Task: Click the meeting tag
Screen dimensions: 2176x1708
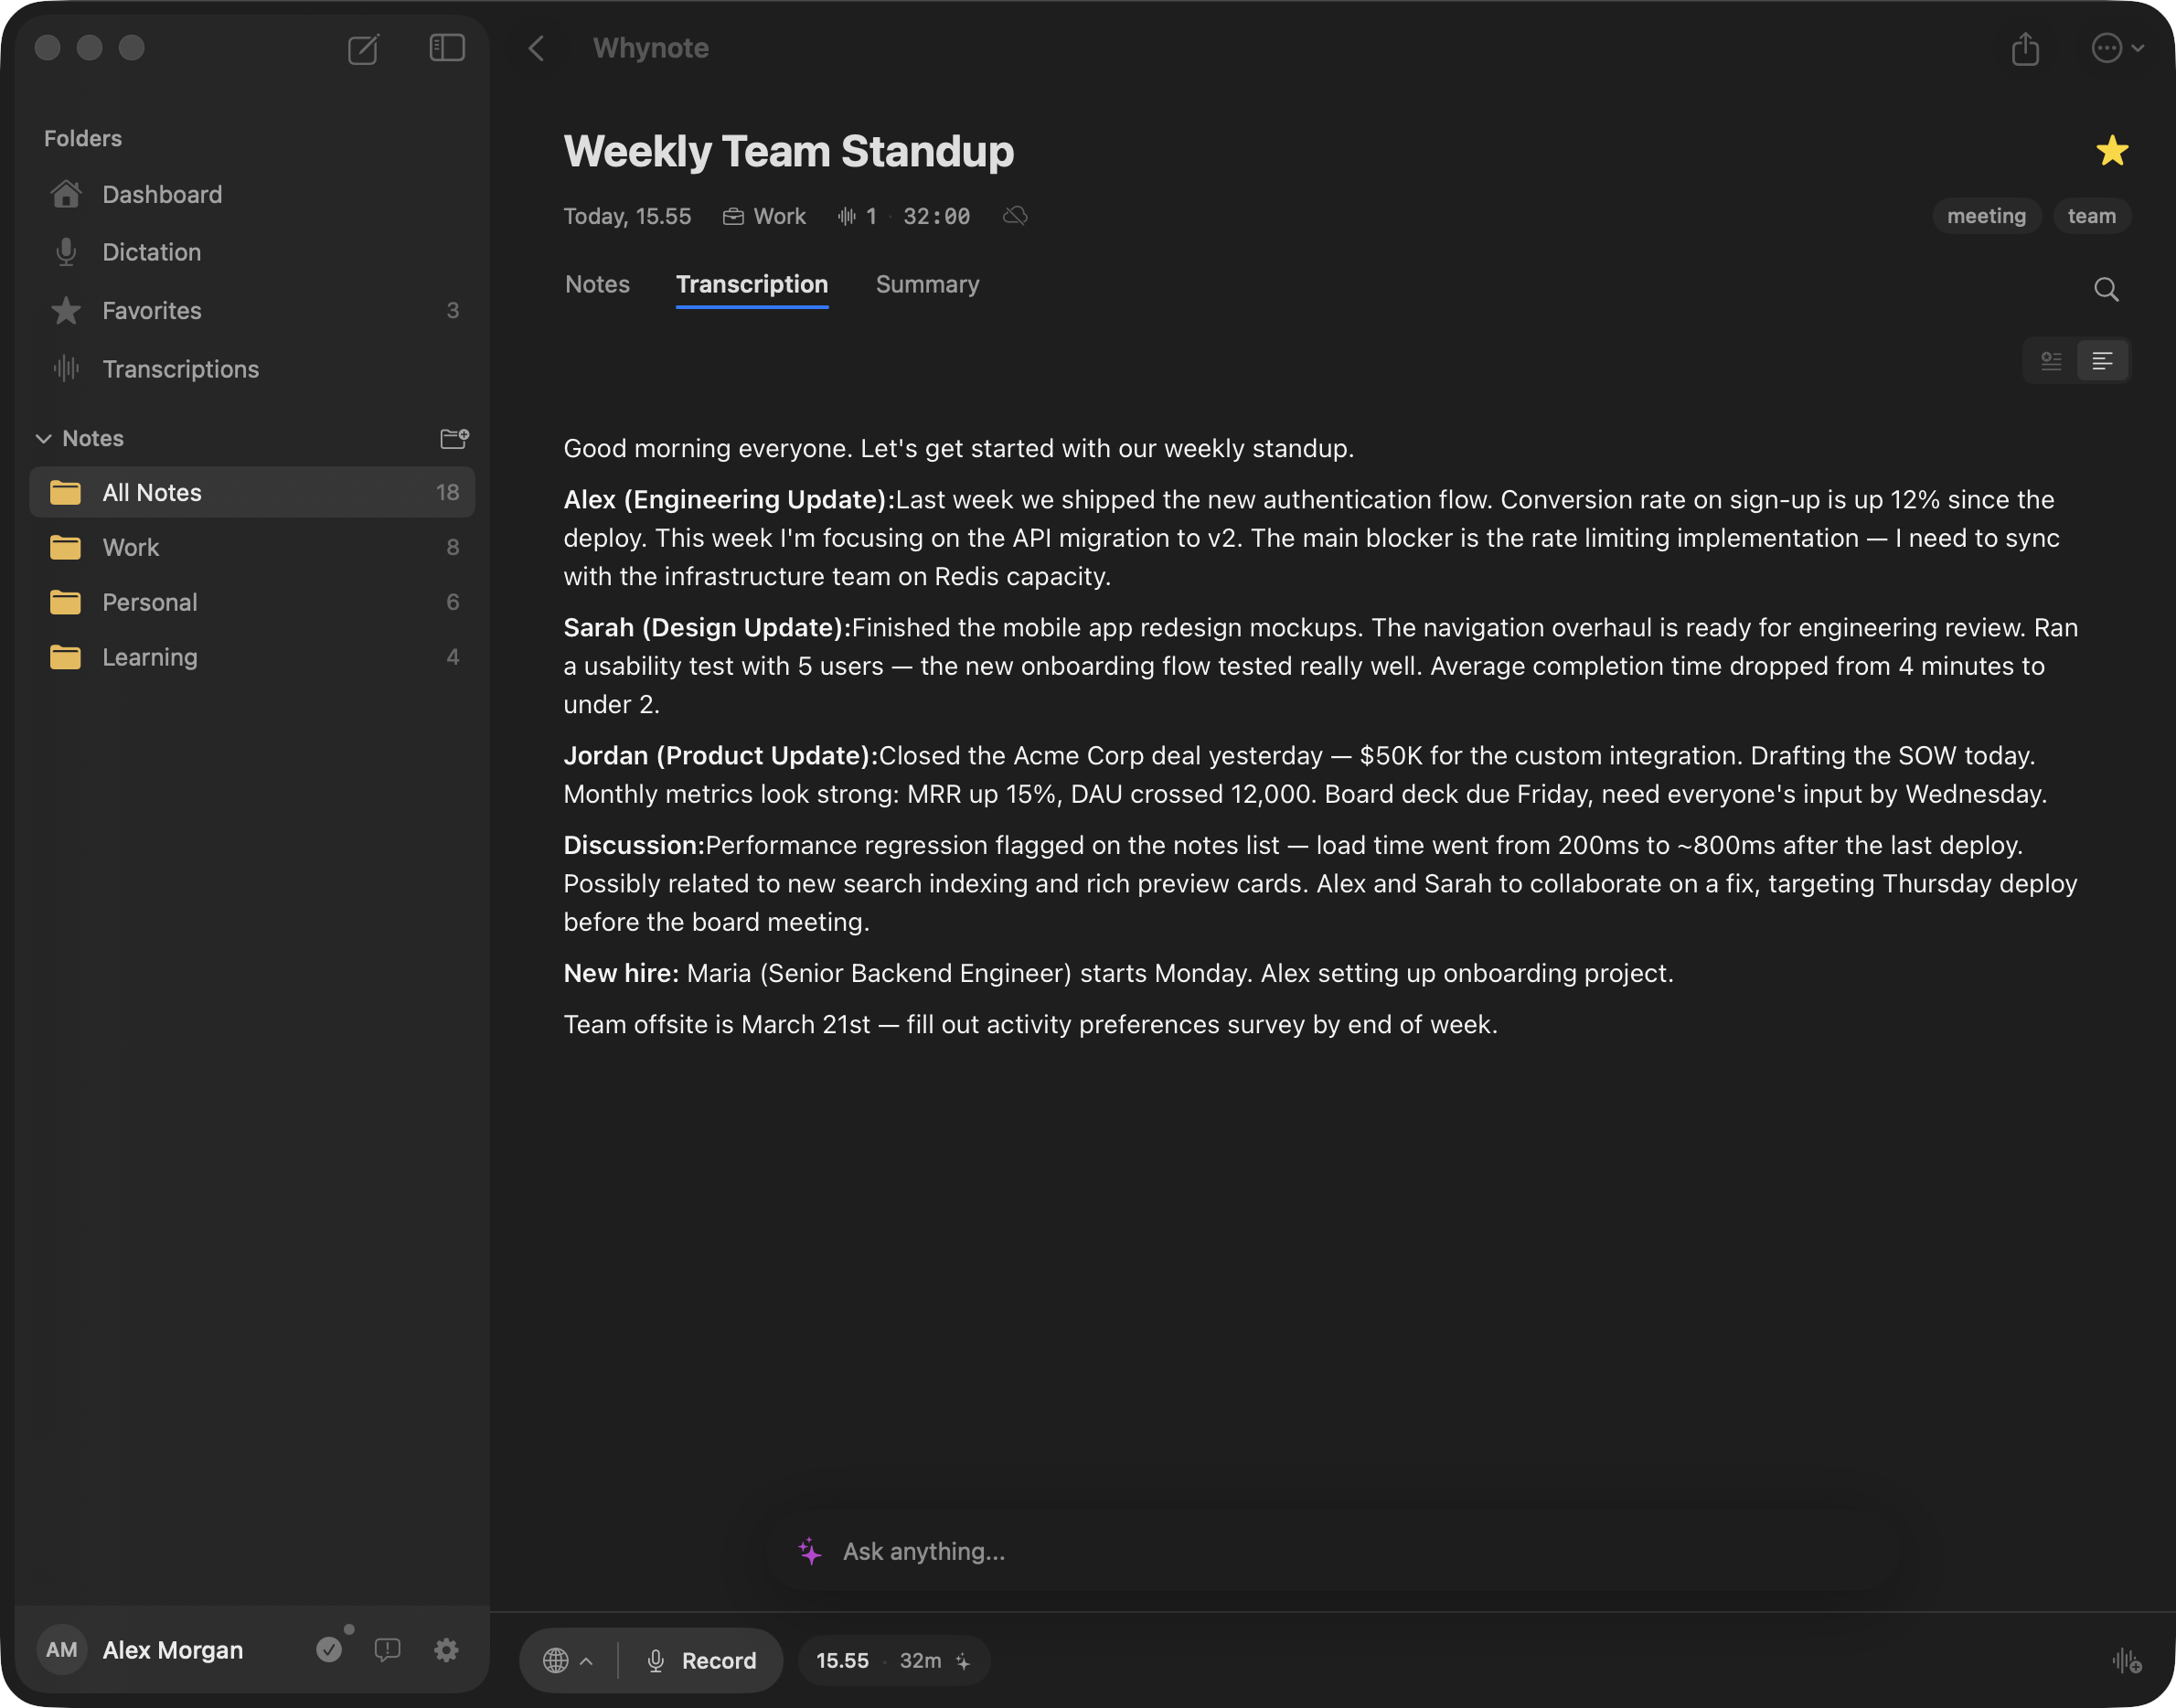Action: [1985, 216]
